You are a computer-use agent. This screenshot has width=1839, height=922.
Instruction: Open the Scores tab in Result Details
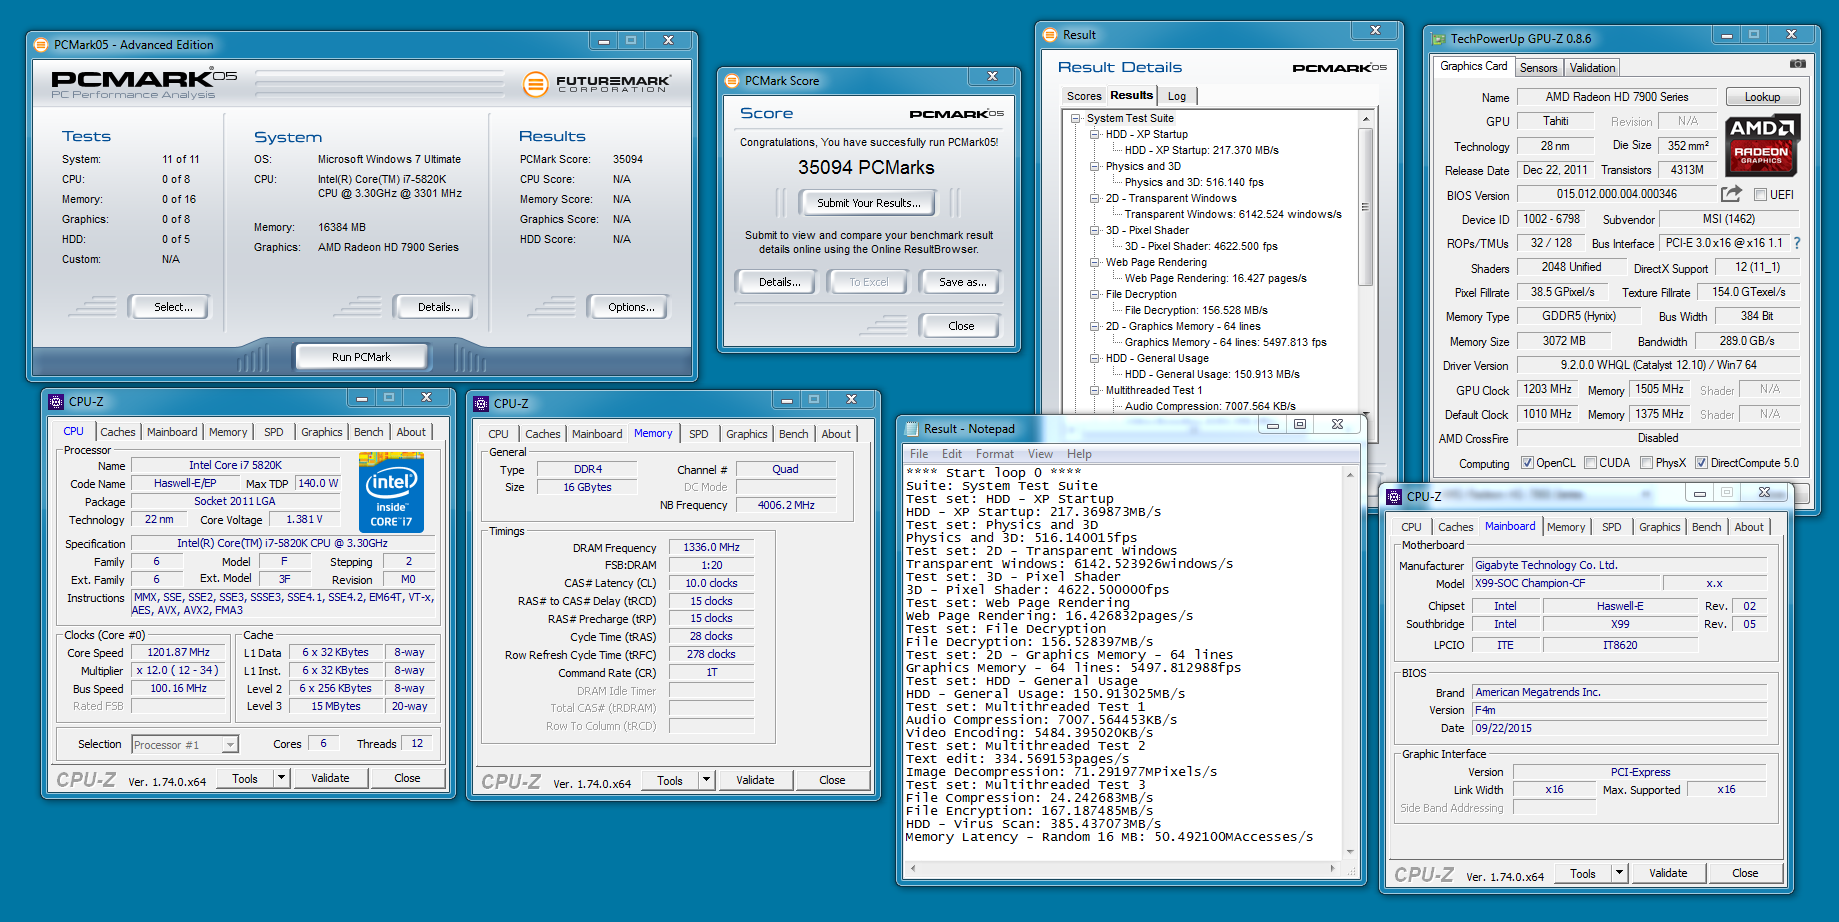pyautogui.click(x=1084, y=96)
